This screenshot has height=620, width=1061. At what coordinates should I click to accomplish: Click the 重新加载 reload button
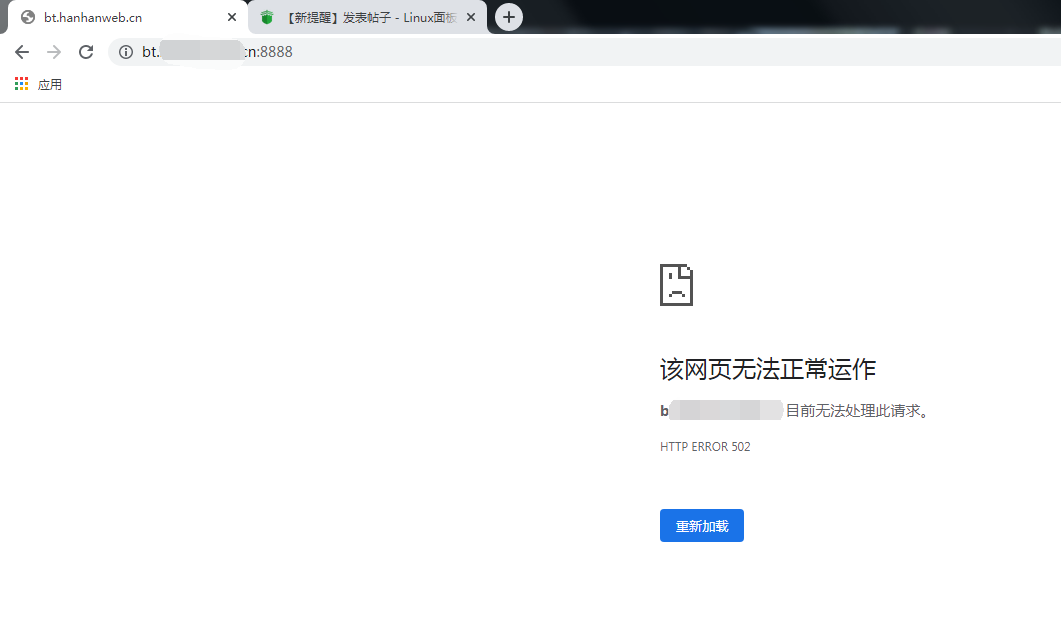tap(702, 525)
